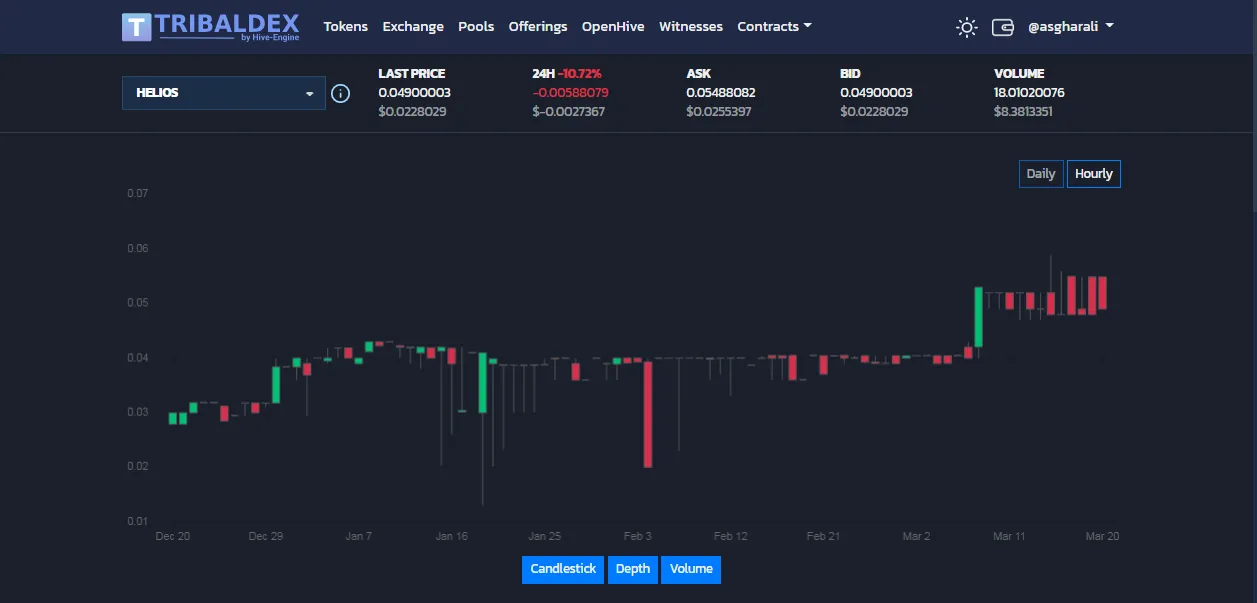Image resolution: width=1257 pixels, height=603 pixels.
Task: Show the Candlestick chart
Action: coord(563,569)
